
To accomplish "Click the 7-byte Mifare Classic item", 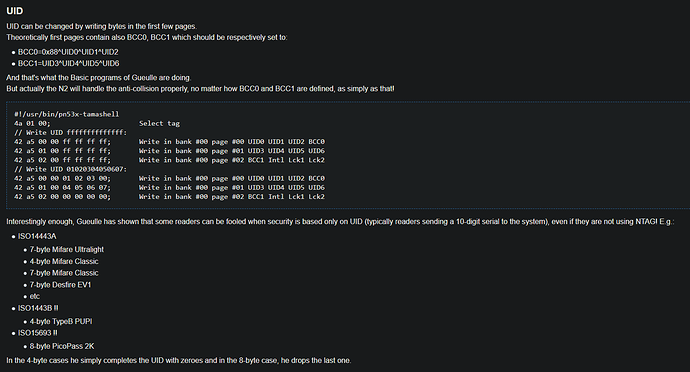I will [64, 273].
